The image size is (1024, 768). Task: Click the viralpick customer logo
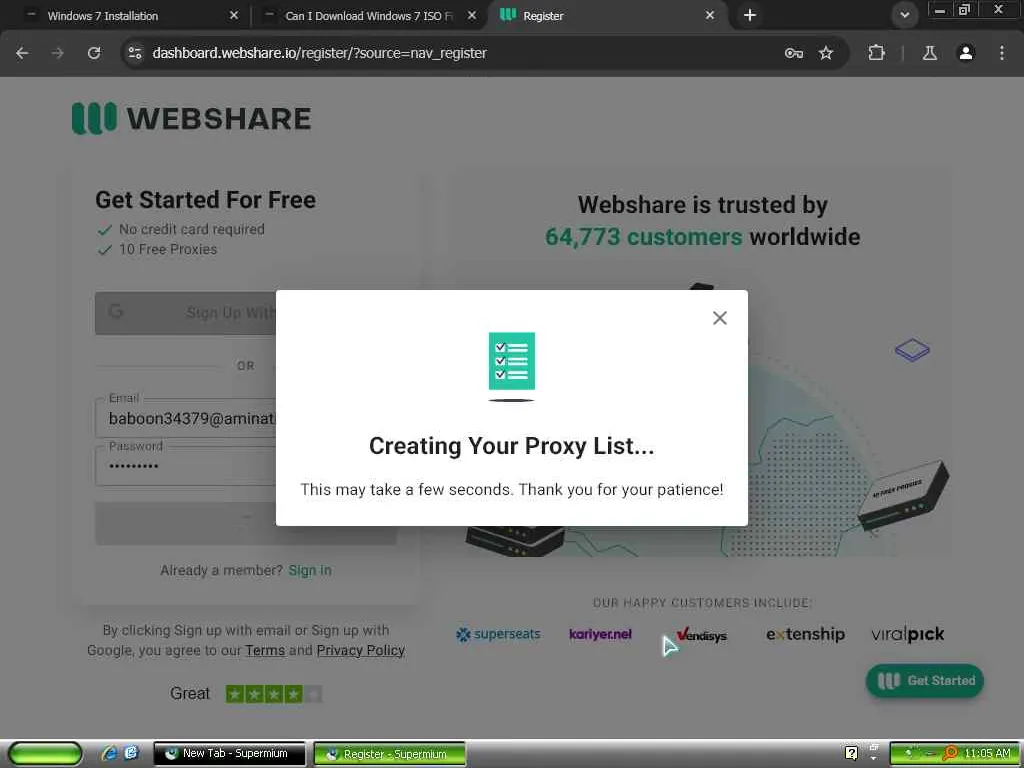pyautogui.click(x=908, y=634)
